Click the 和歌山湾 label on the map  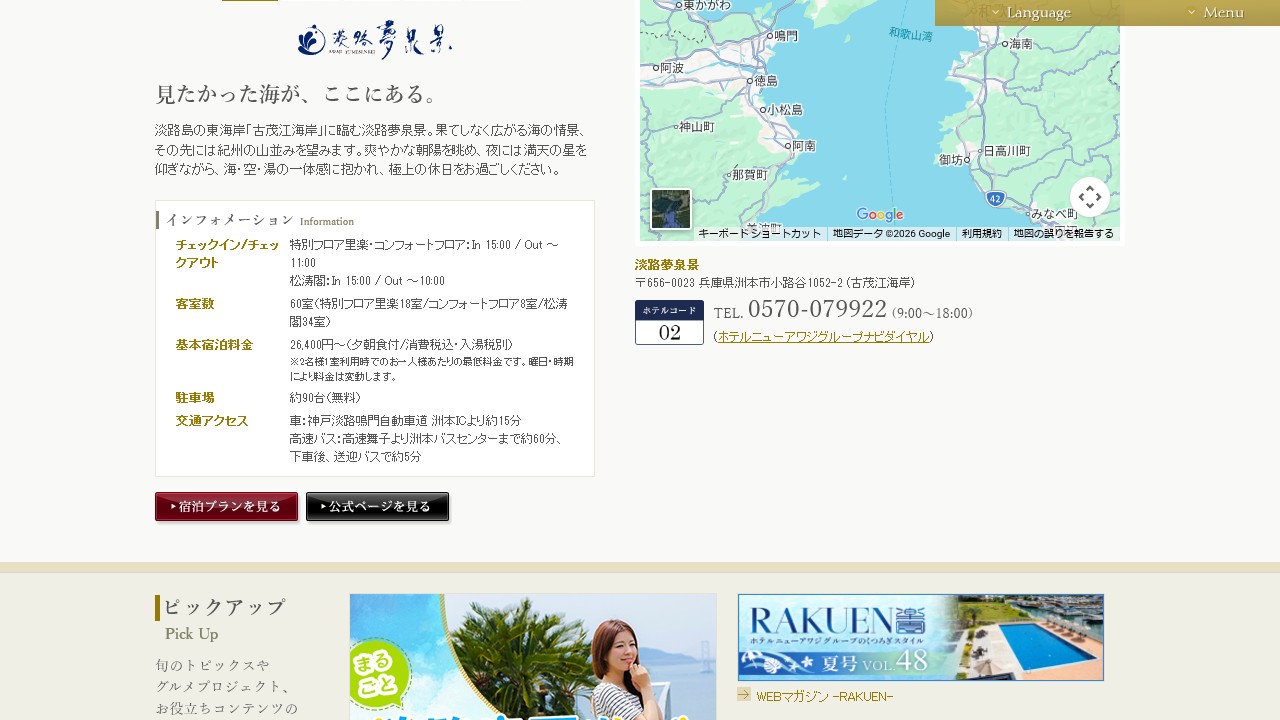pos(911,35)
